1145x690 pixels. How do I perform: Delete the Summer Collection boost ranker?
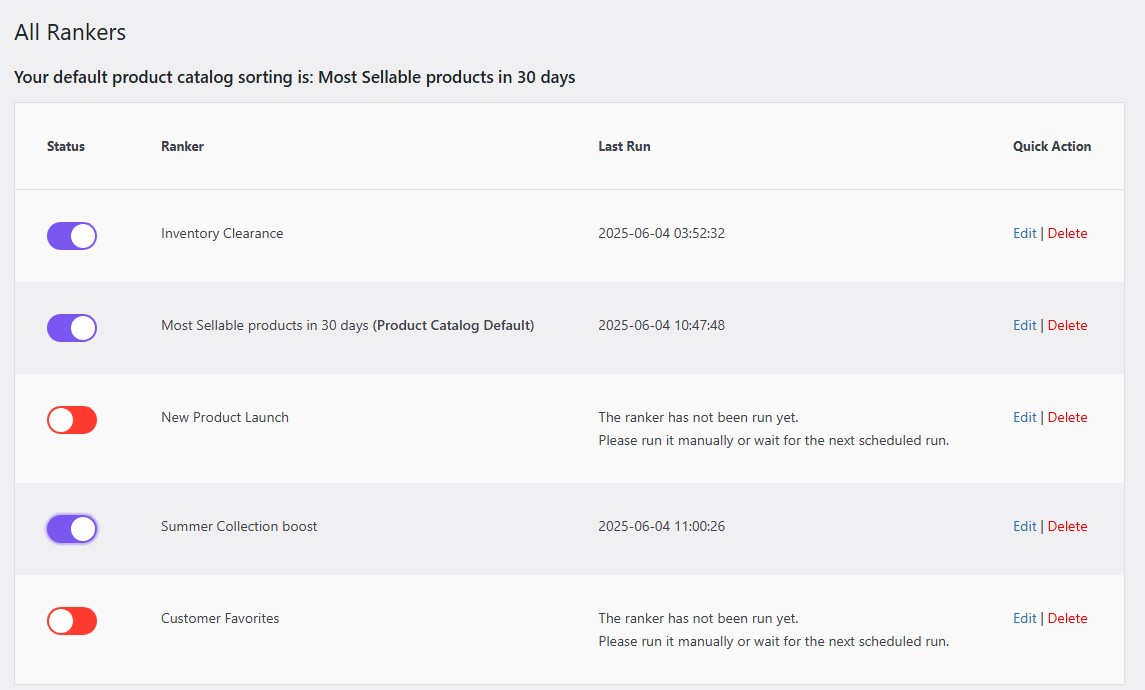(1068, 526)
